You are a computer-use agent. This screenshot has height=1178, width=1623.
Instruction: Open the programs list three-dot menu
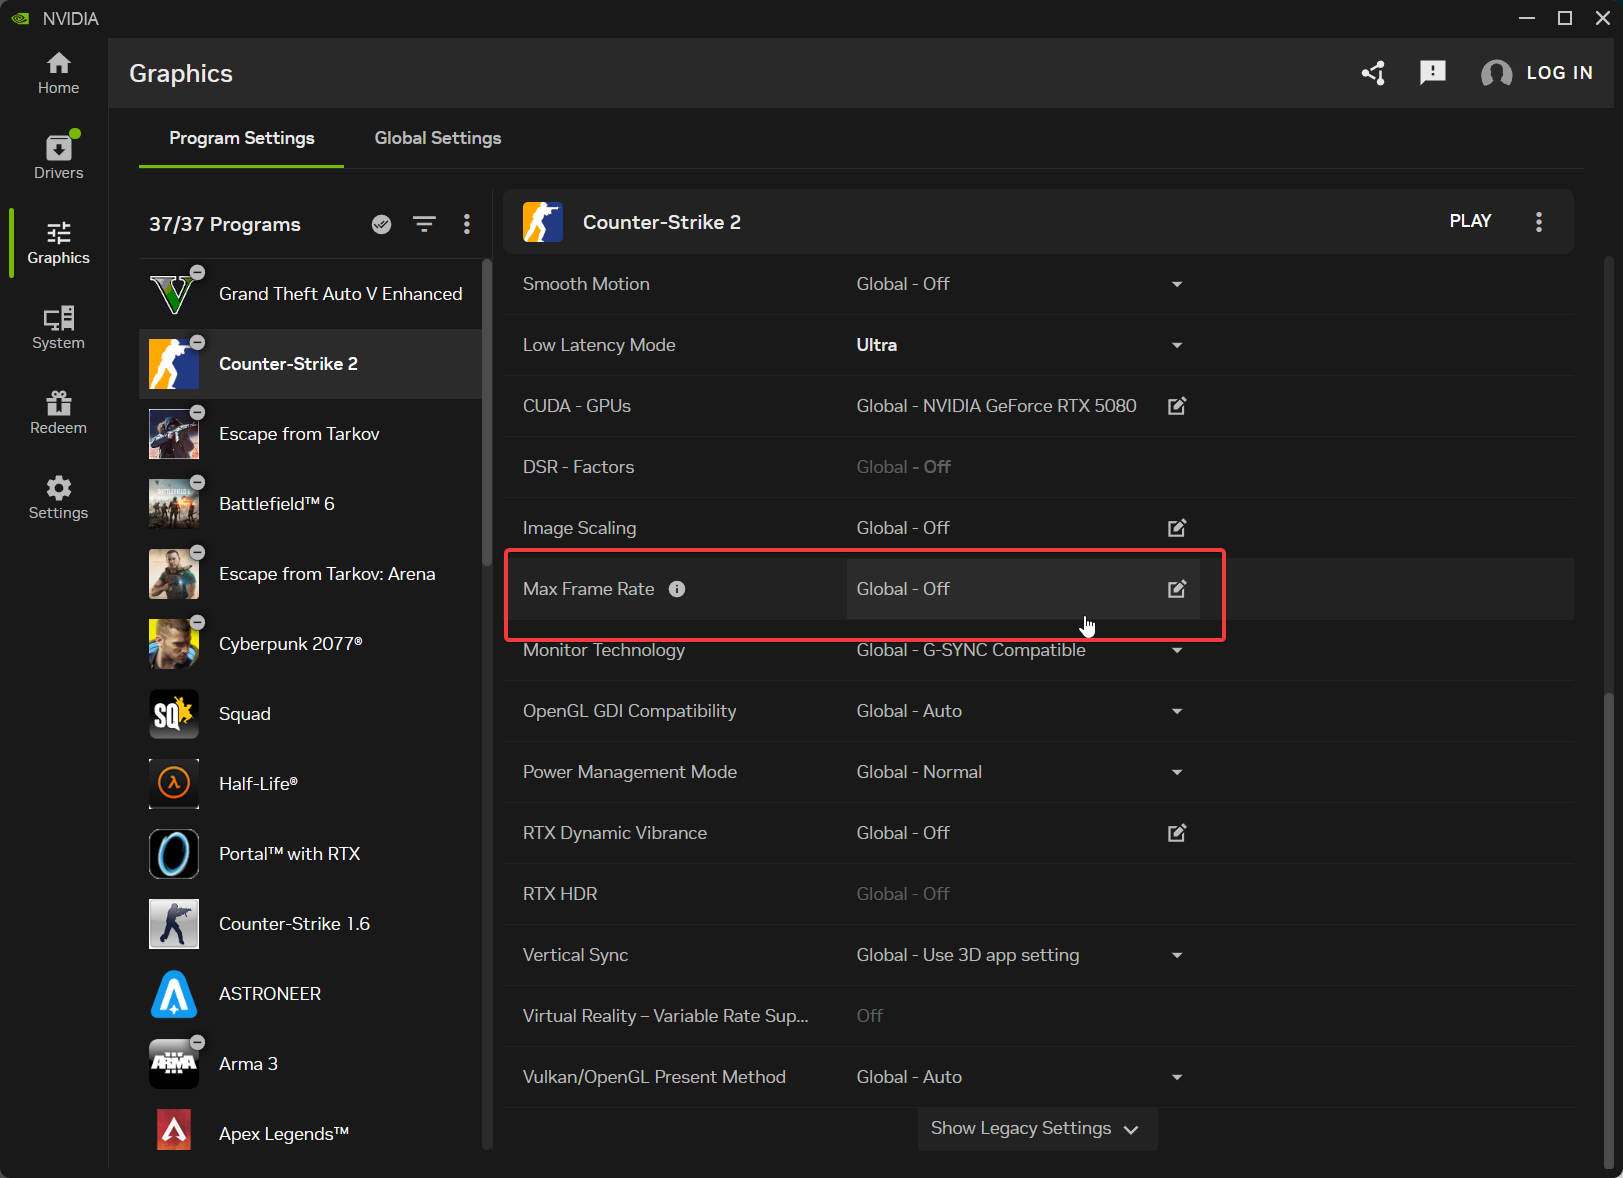tap(467, 224)
